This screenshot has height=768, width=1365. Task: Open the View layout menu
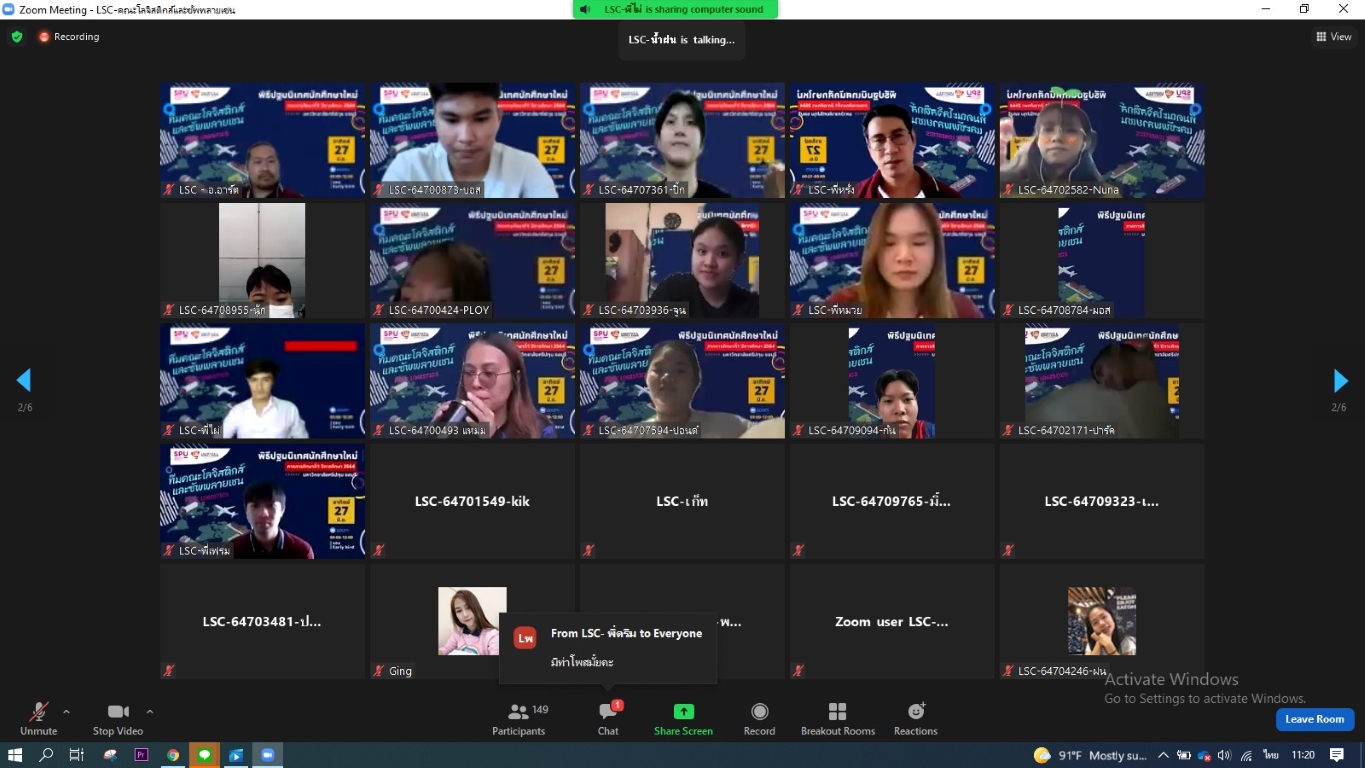point(1334,36)
